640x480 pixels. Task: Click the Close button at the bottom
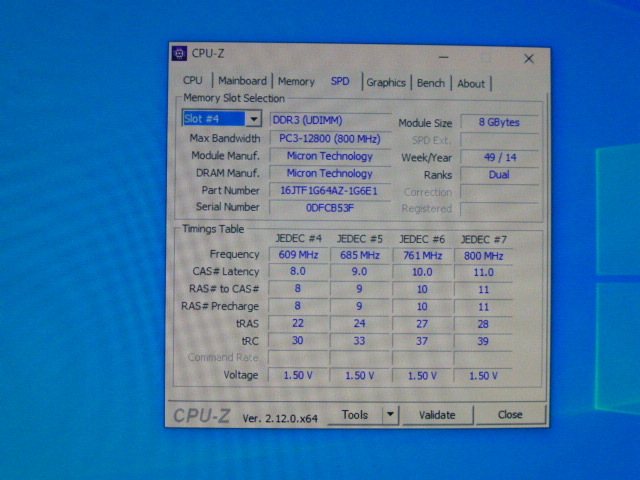(510, 415)
